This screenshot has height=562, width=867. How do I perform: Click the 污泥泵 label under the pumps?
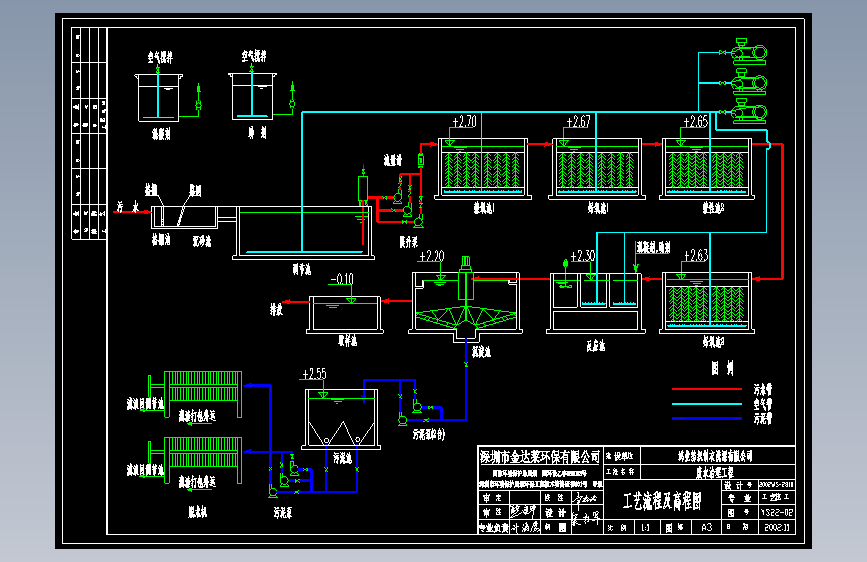point(283,513)
